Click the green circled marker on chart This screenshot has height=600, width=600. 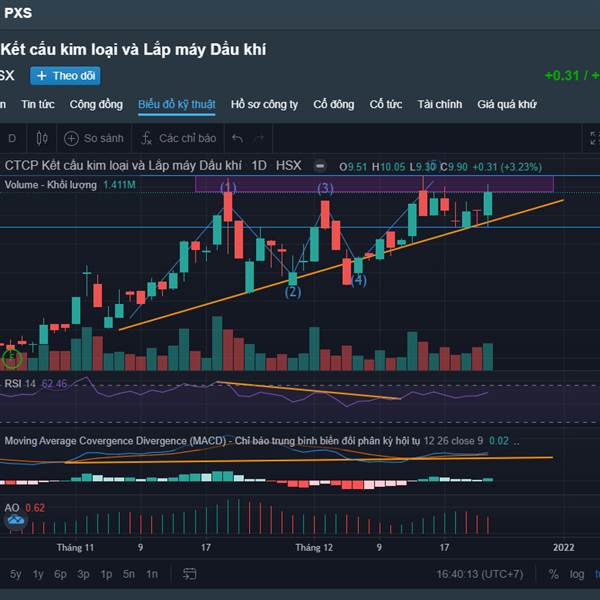pos(11,356)
